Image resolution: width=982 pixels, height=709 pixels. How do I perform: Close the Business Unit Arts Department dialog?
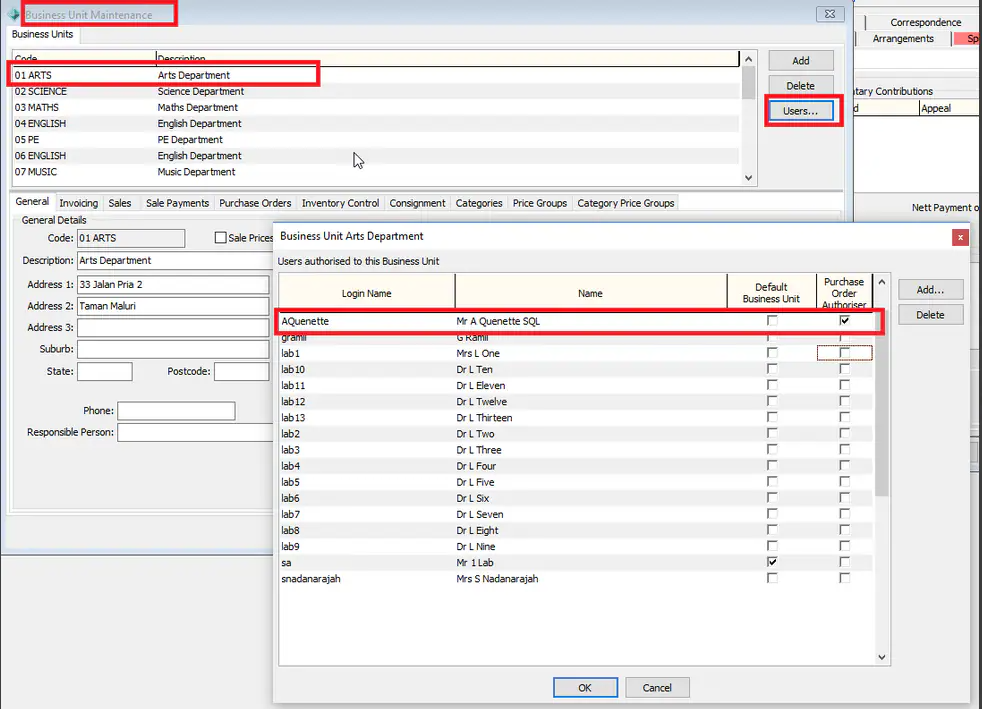[x=959, y=237]
